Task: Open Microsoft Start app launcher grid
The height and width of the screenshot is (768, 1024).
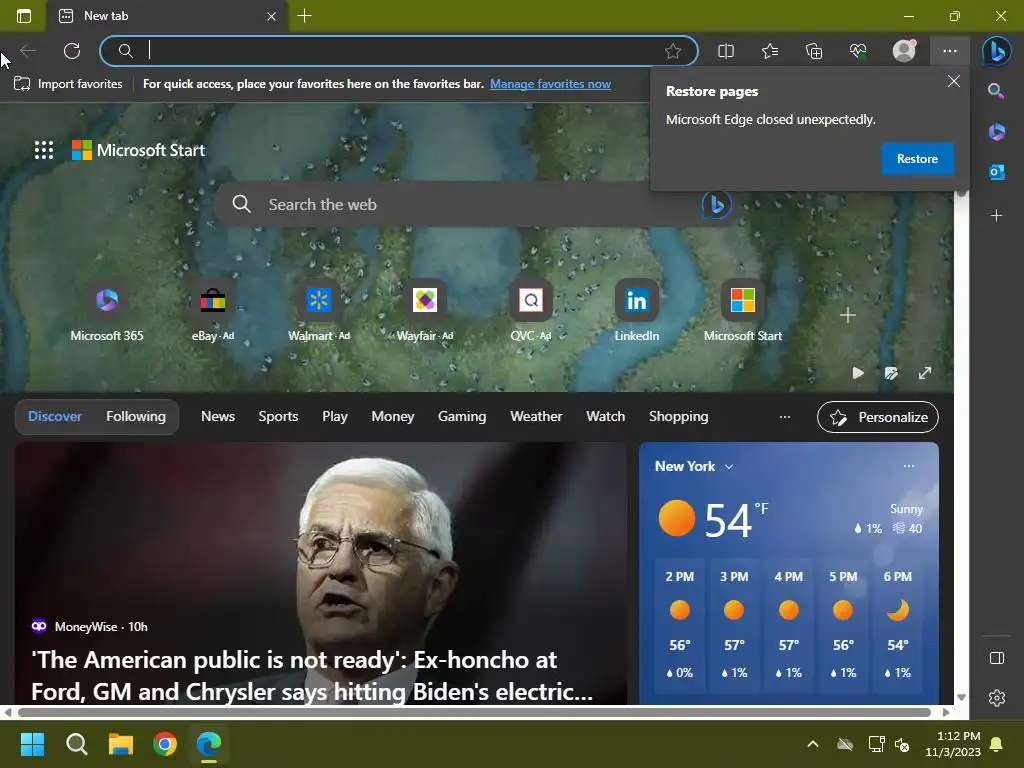Action: [x=44, y=150]
